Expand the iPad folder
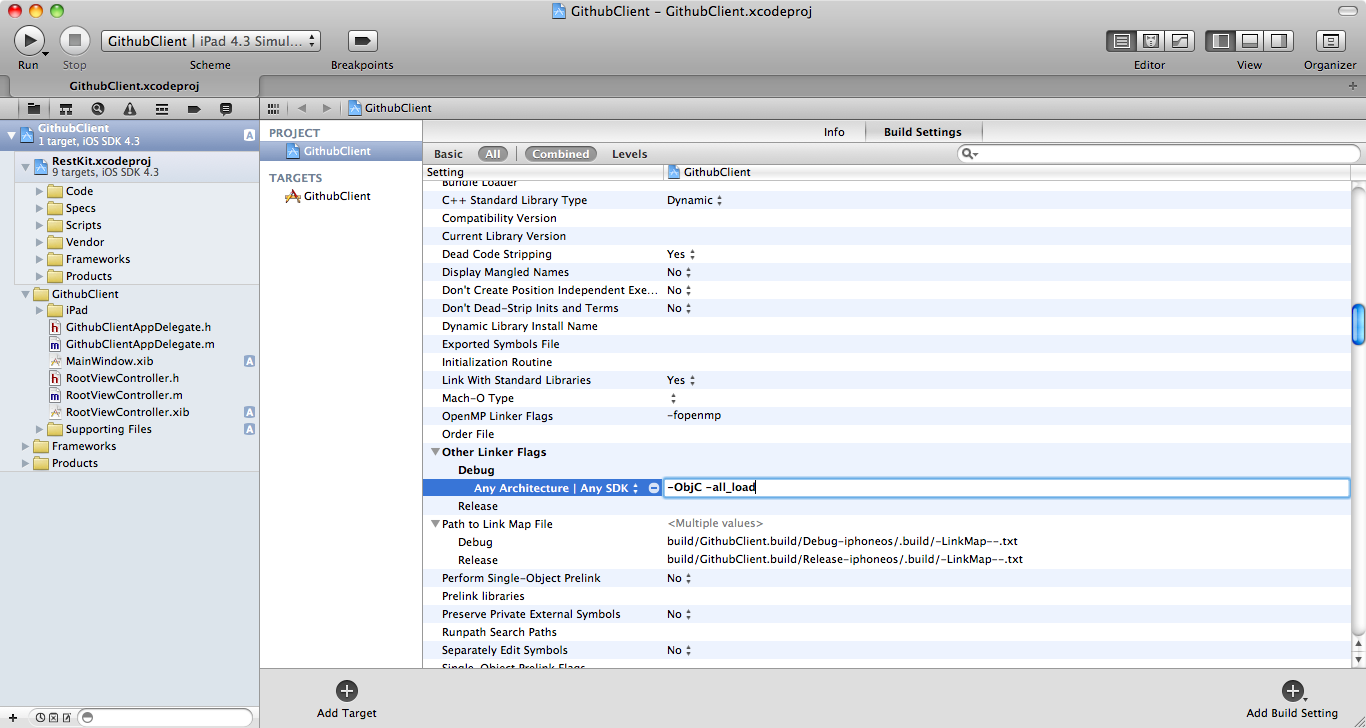 (40, 310)
